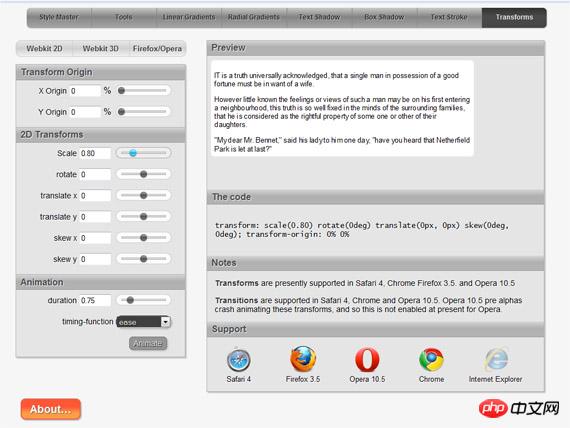Click the Scale slider handle
Screen dimensions: 570x428
click(x=133, y=153)
